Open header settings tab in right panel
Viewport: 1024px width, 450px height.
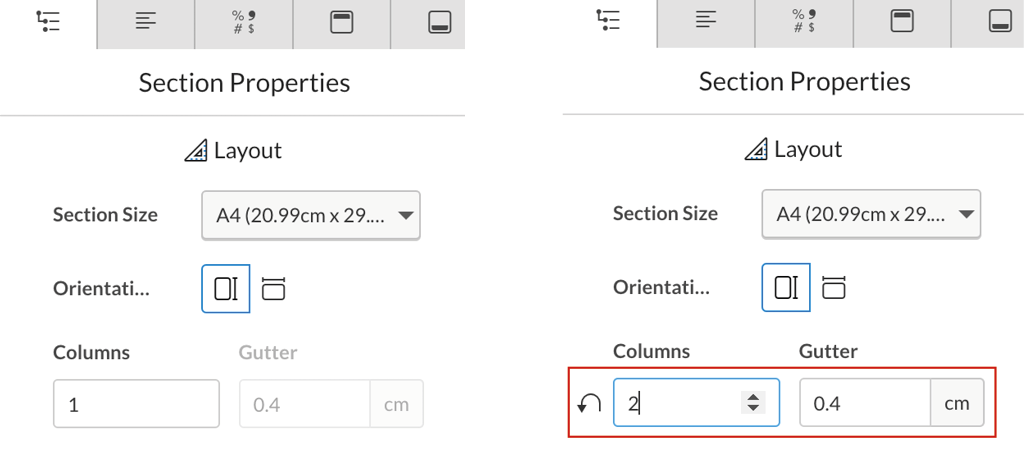tap(901, 24)
